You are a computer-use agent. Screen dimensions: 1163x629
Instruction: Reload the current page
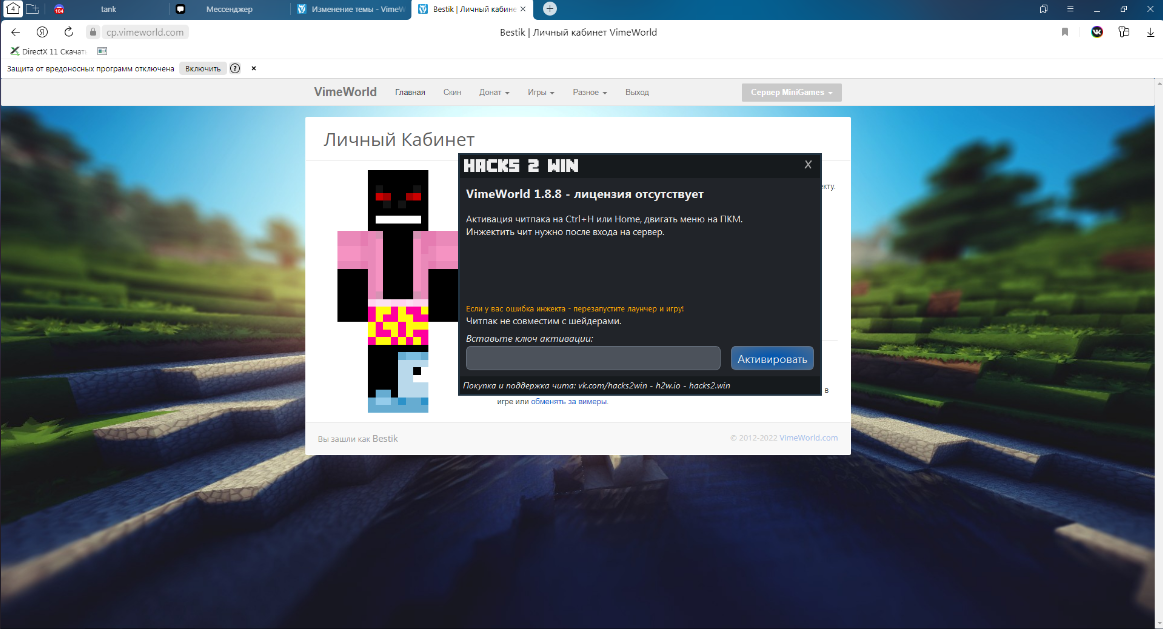68,32
